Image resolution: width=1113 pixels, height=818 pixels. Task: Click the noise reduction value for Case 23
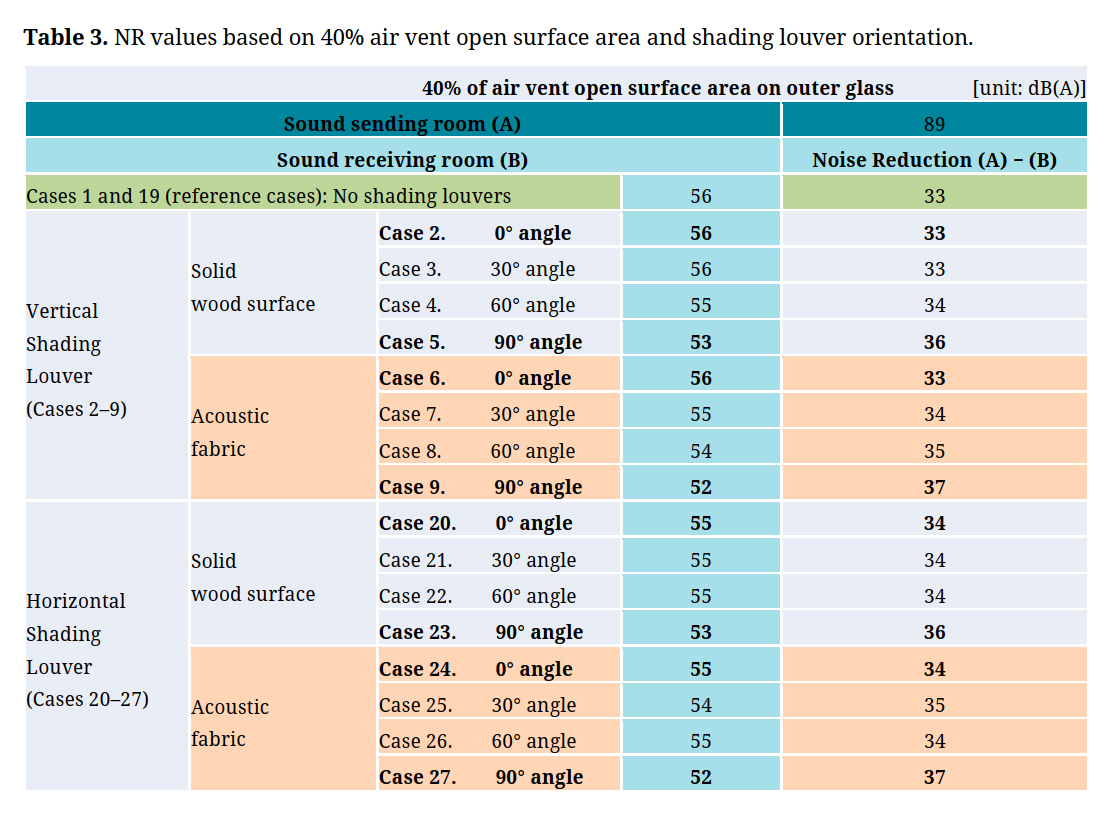[x=934, y=632]
